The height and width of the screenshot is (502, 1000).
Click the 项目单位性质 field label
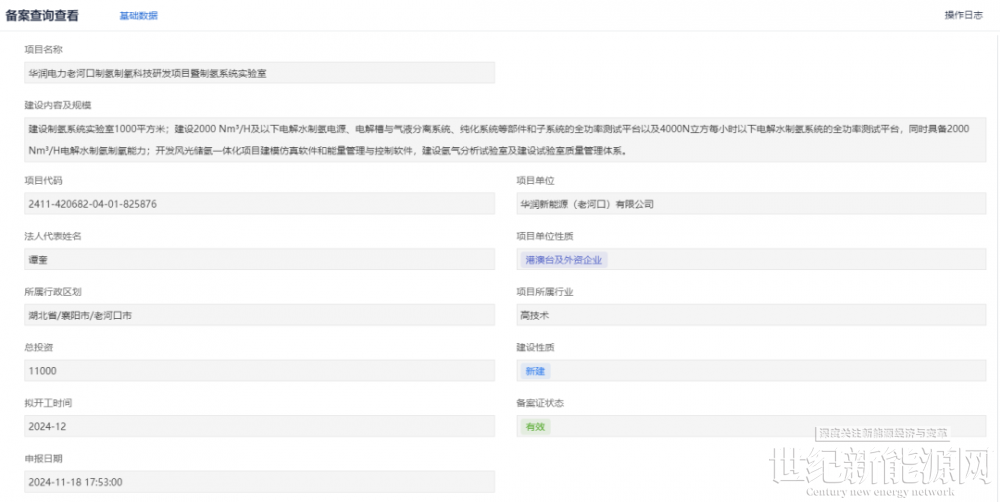545,236
